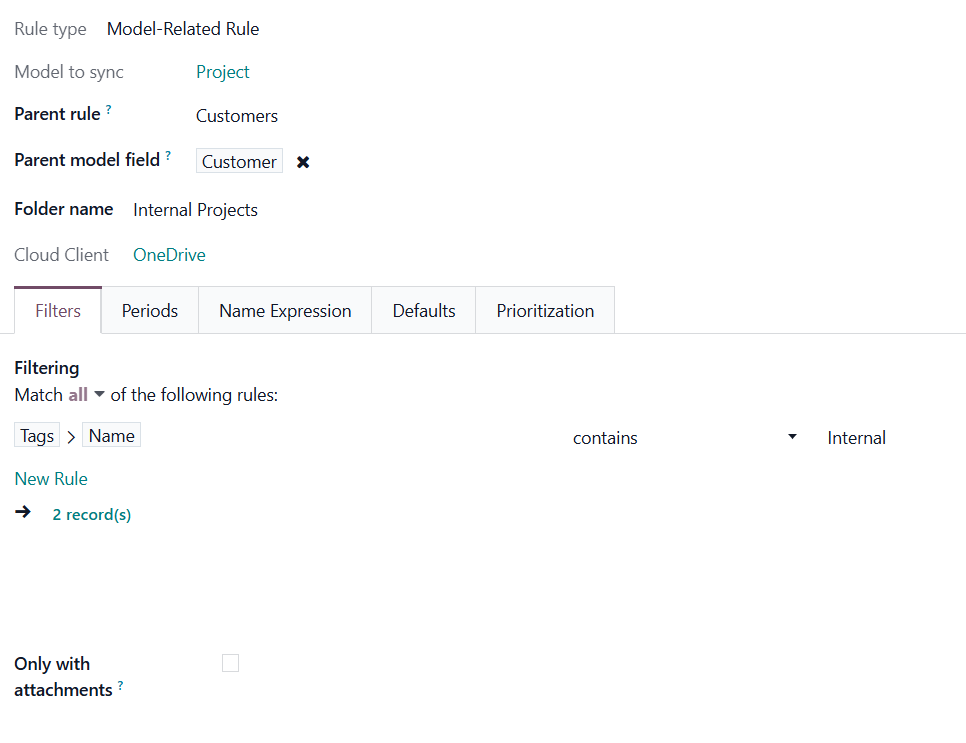Show help for Only with attachments
Screen dimensions: 966x743
(x=121, y=685)
